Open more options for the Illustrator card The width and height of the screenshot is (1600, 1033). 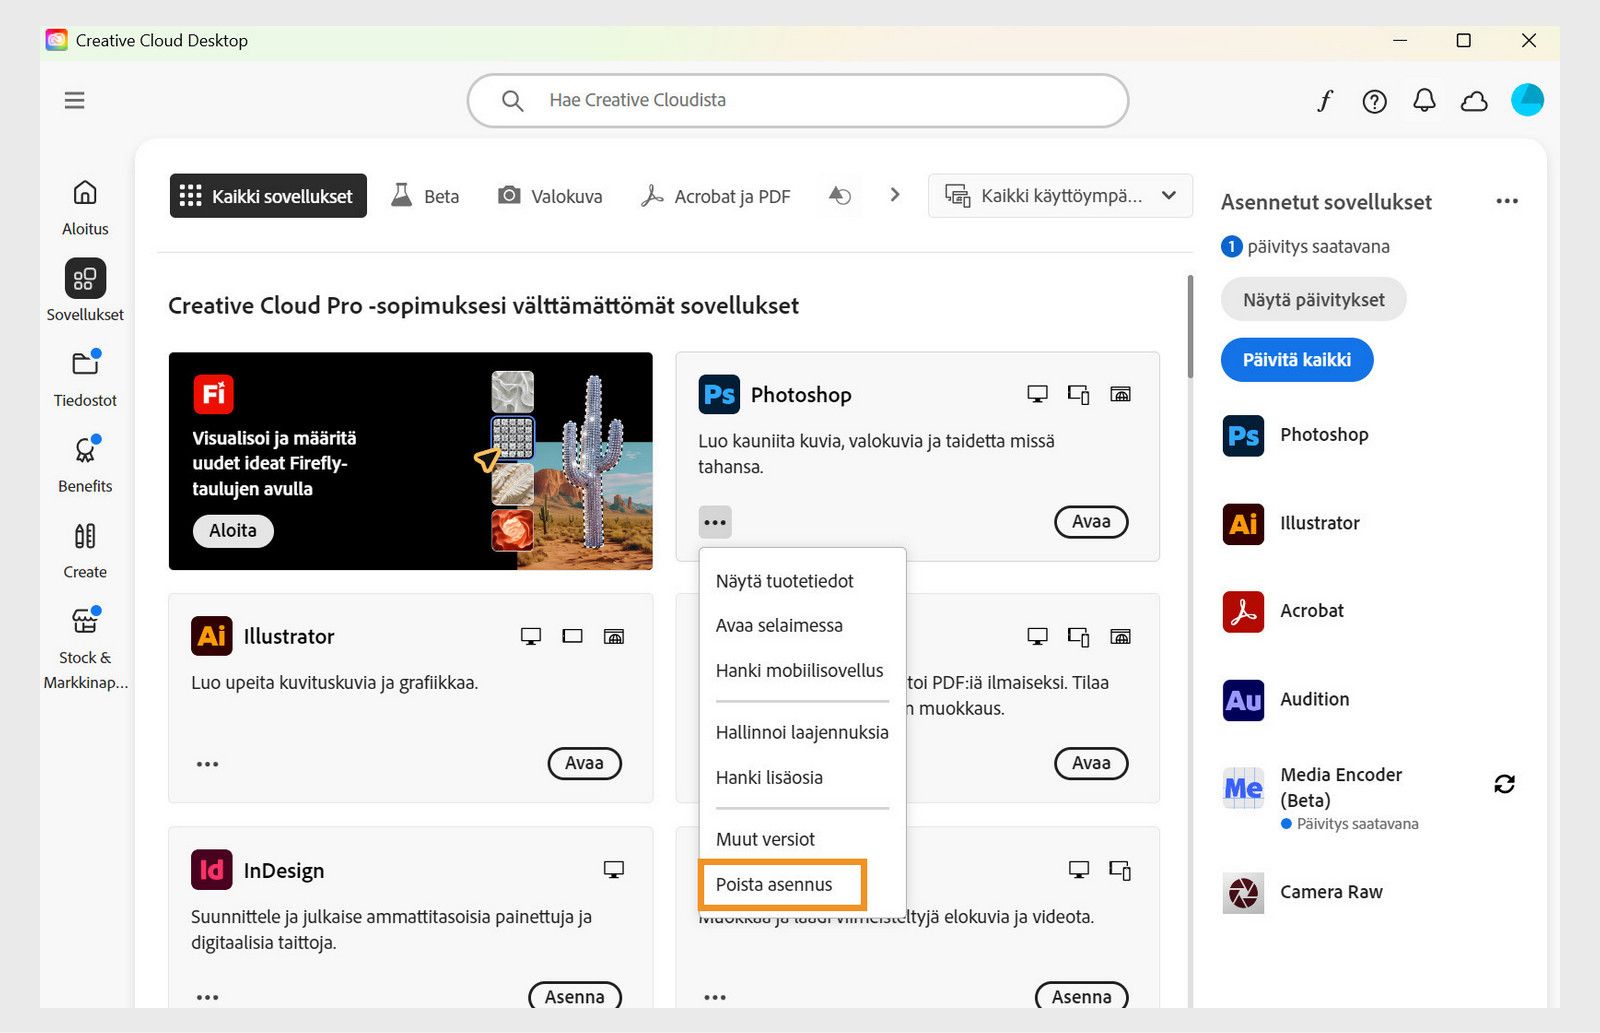[x=207, y=763]
